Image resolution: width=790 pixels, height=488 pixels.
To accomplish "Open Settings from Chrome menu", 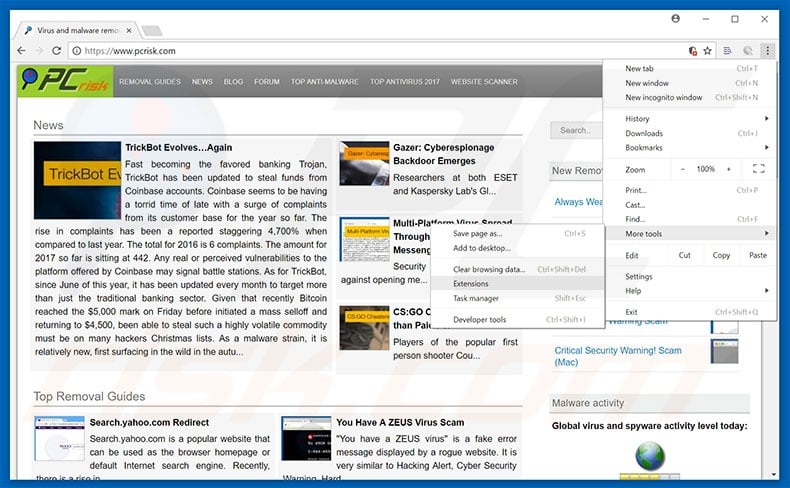I will [x=690, y=276].
